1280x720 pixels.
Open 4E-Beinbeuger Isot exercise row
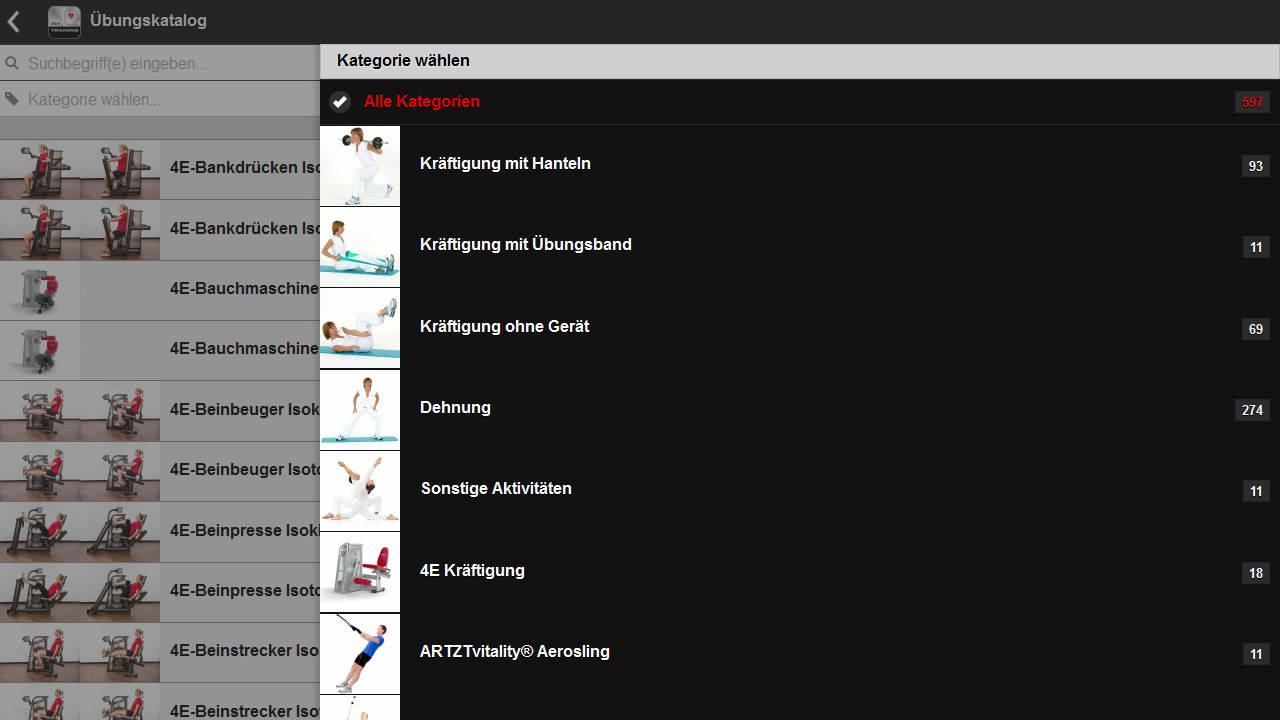tap(160, 472)
